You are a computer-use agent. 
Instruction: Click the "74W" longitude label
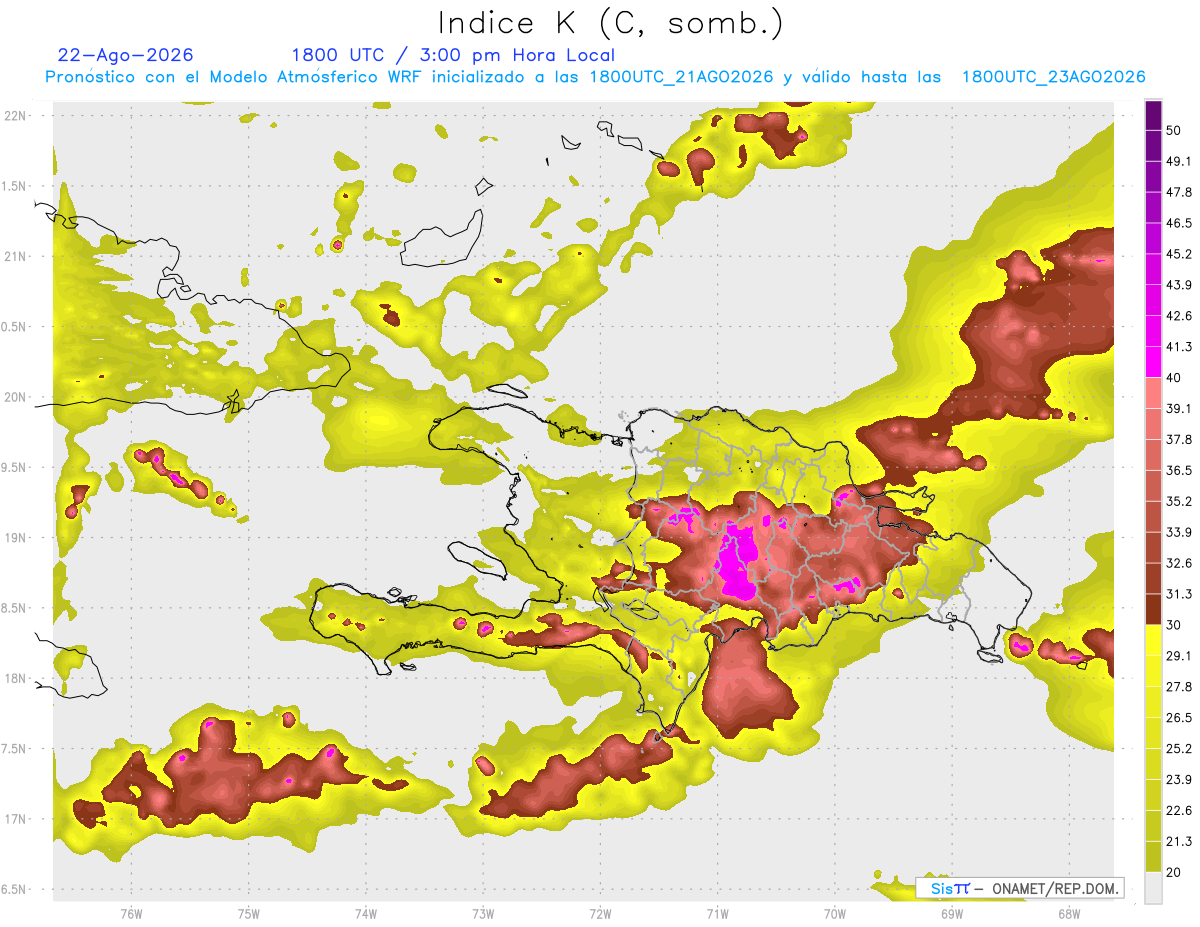point(366,913)
